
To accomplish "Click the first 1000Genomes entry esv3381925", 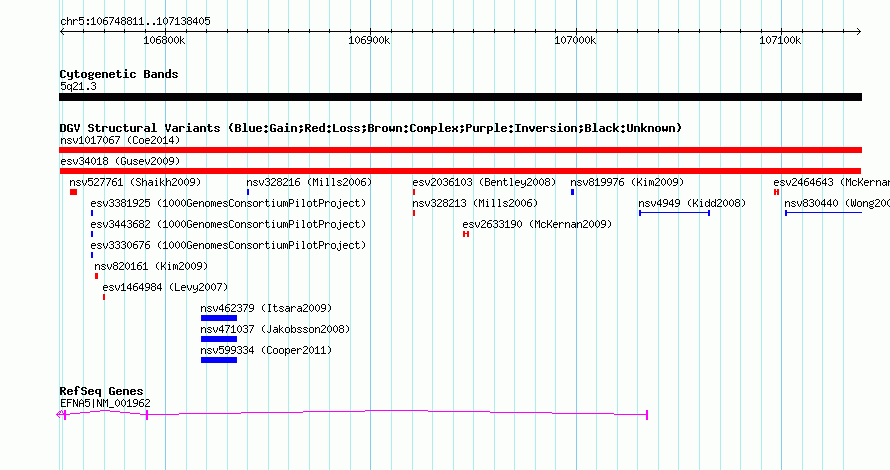I will tap(228, 203).
